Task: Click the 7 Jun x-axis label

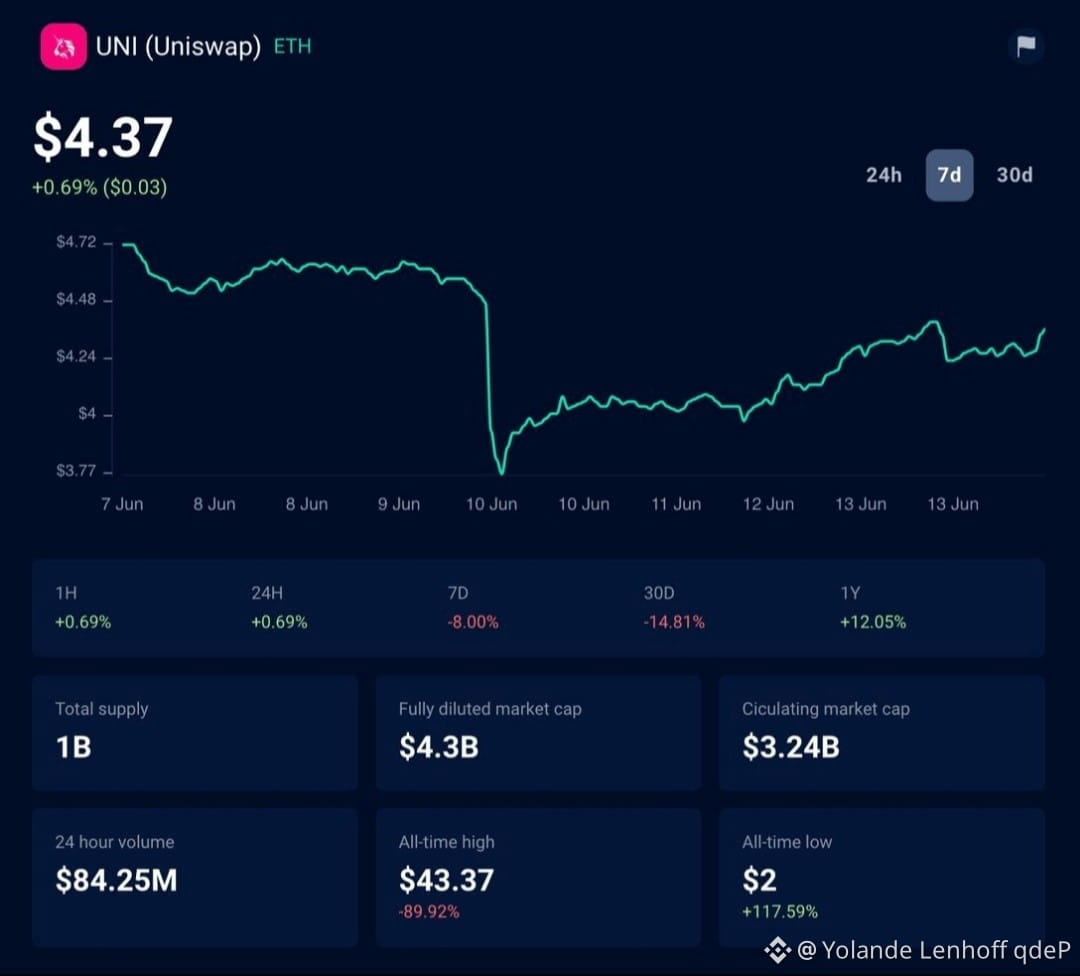Action: [122, 504]
